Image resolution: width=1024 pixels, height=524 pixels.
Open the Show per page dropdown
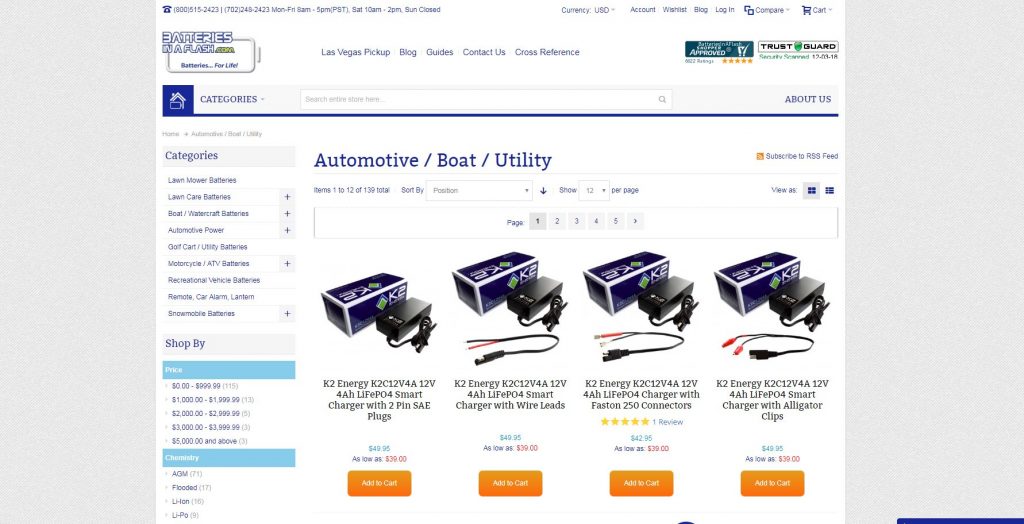[594, 191]
